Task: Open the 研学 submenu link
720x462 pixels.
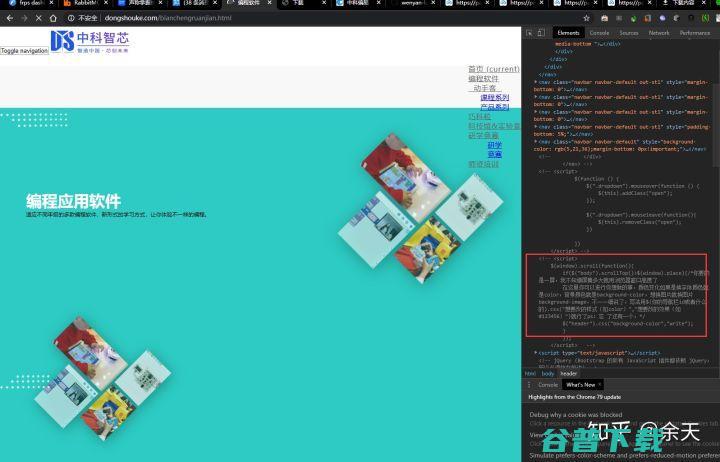Action: click(x=495, y=145)
